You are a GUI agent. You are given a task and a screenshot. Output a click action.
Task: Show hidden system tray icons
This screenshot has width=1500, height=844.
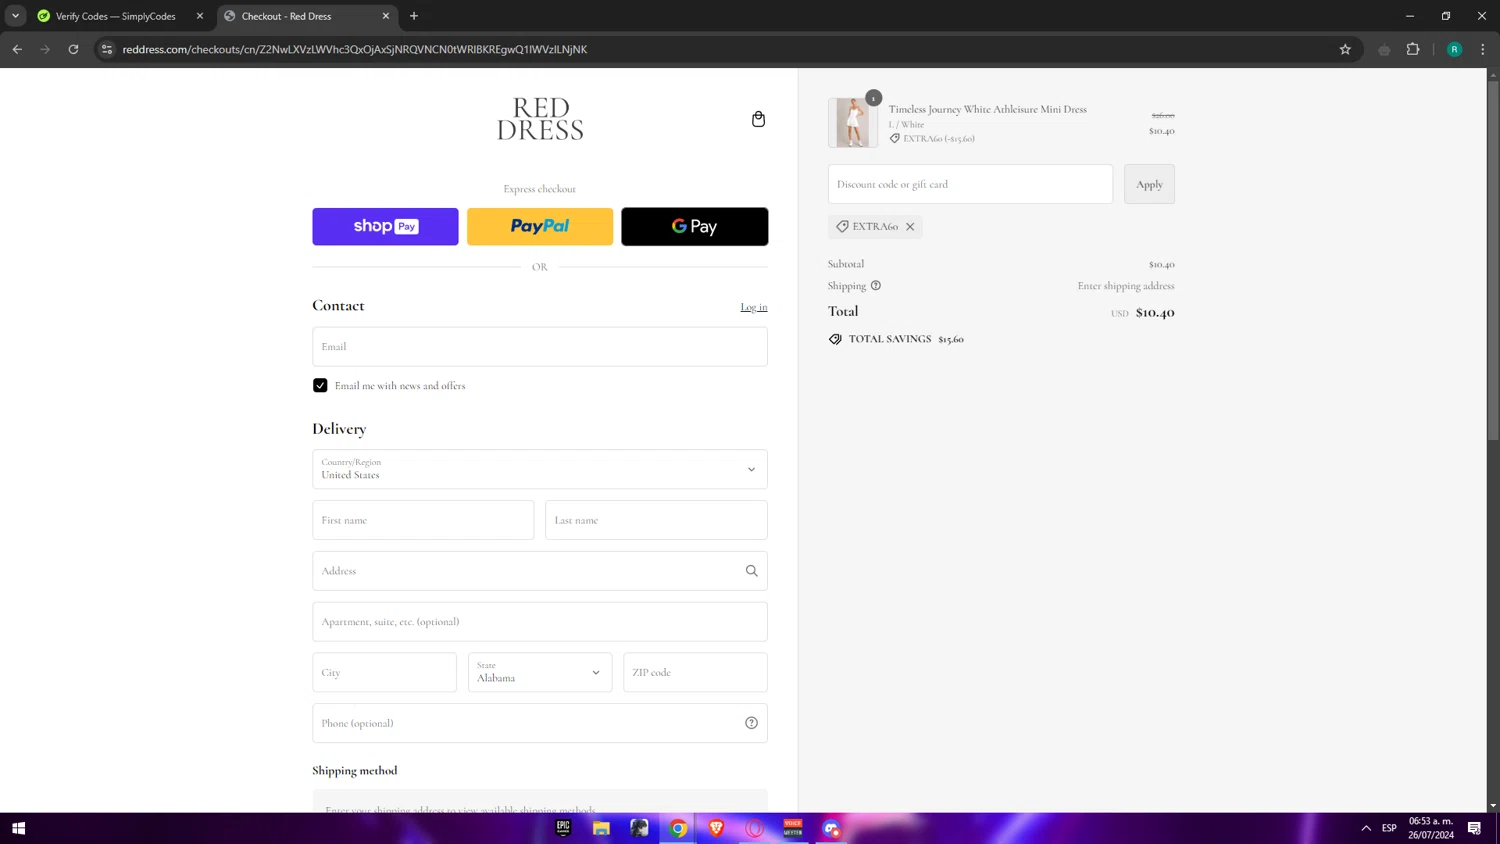[x=1366, y=828]
